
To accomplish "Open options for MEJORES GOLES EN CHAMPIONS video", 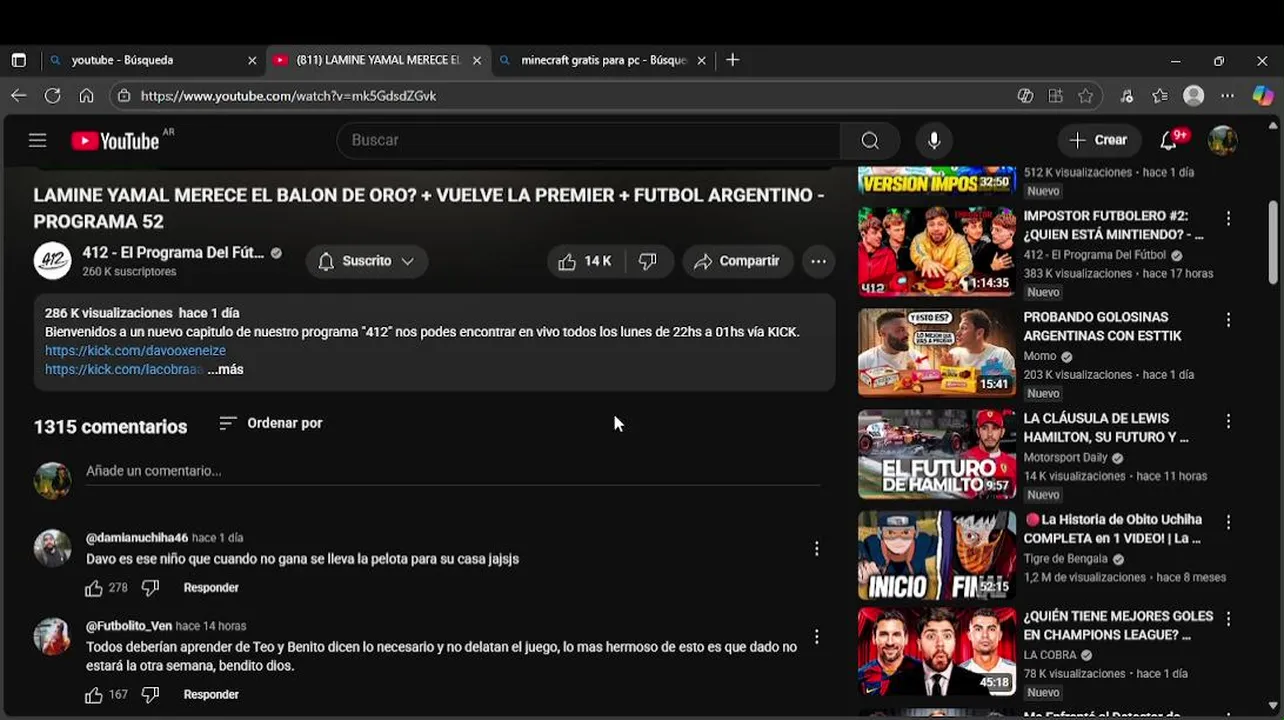I will [x=1228, y=619].
